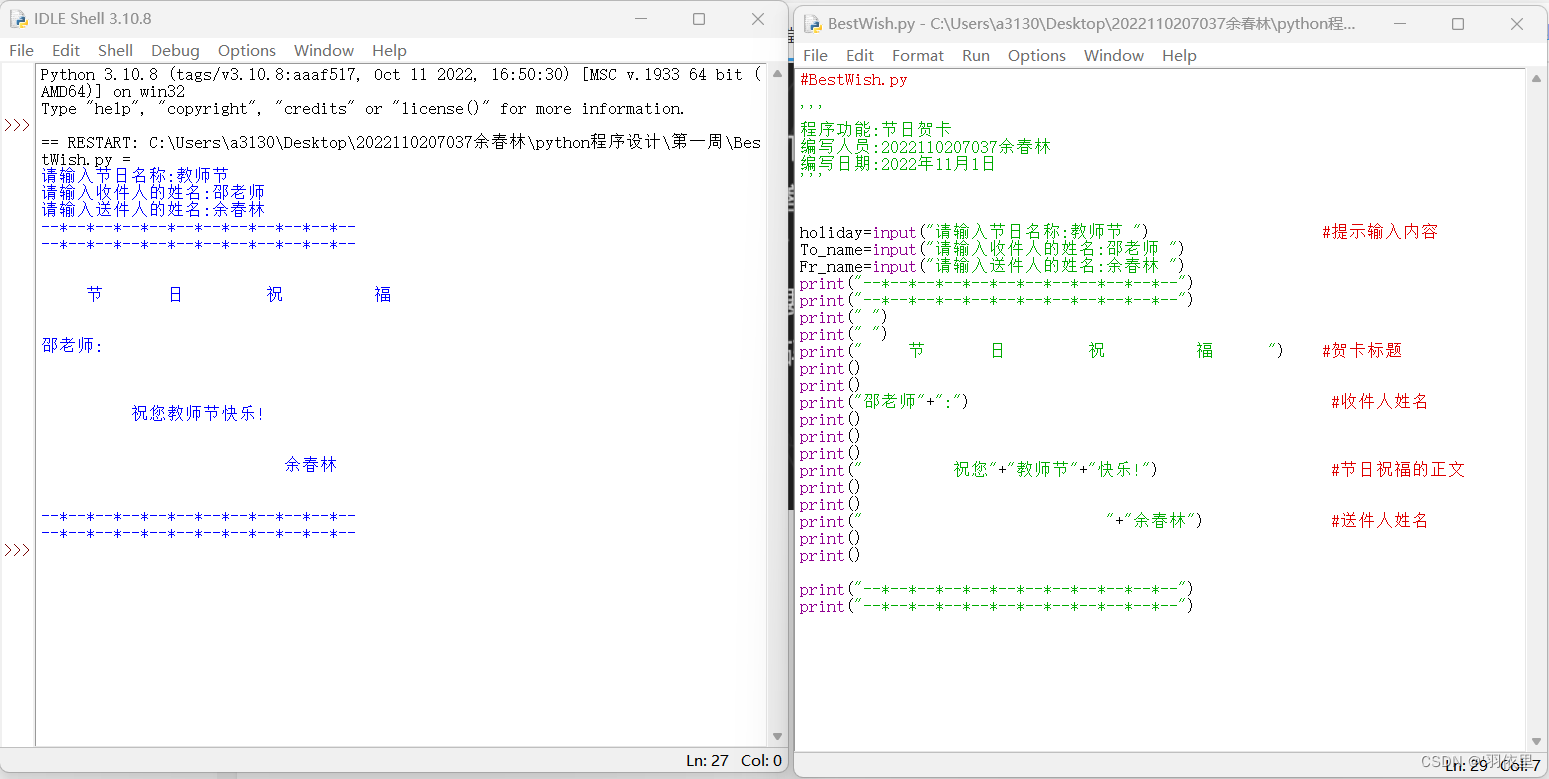Screen dimensions: 1549x779
Task: Open the Options menu in IDLE Shell
Action: [x=246, y=50]
